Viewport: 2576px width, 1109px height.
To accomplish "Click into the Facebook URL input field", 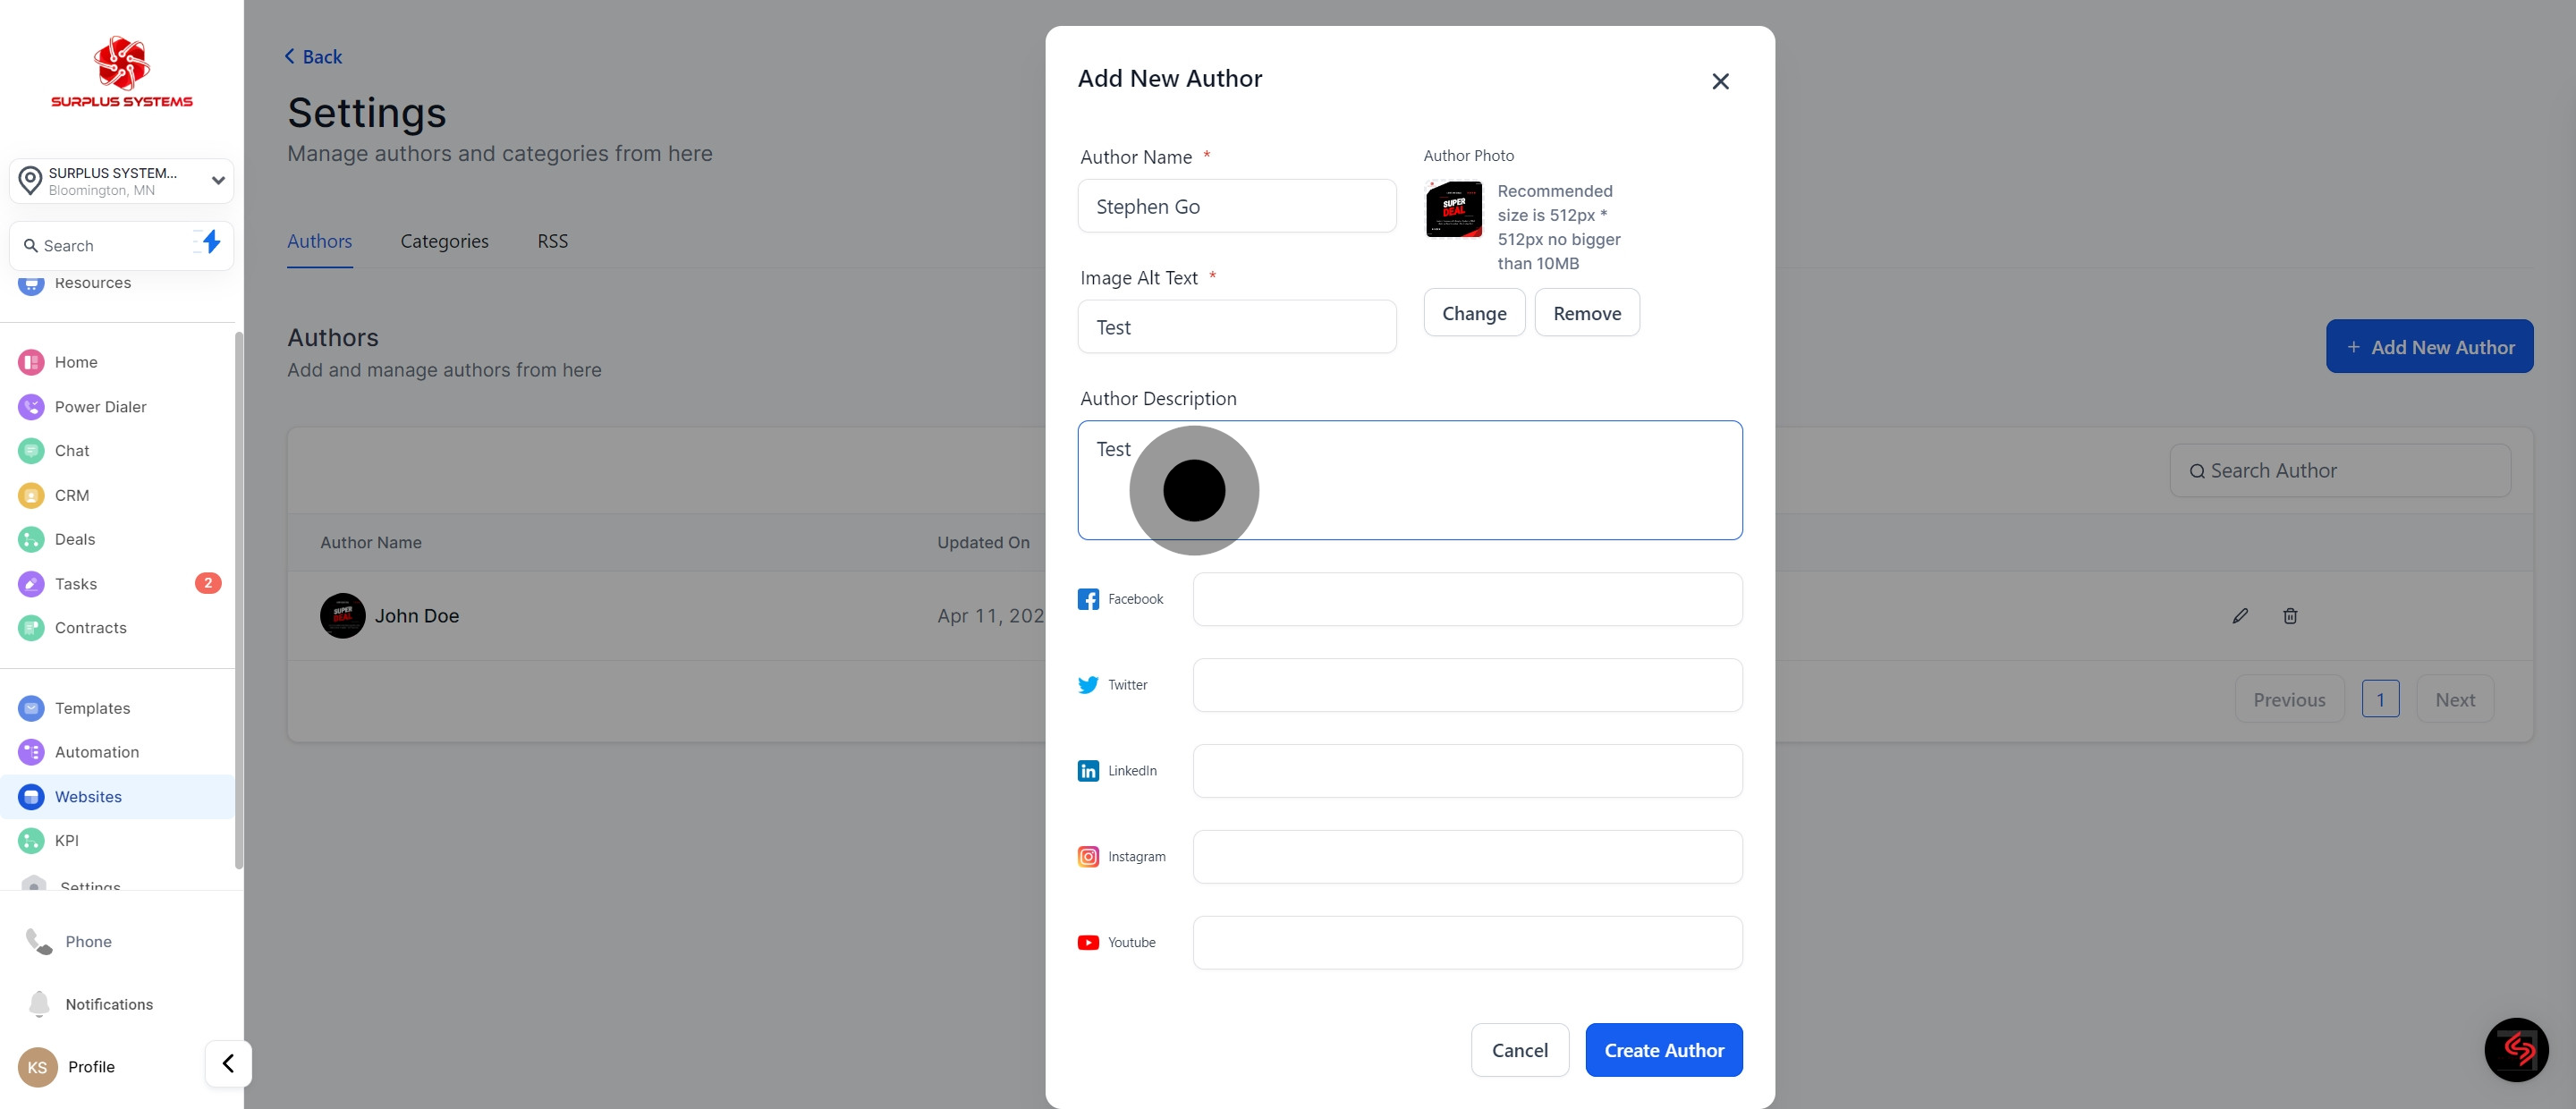I will 1466,599.
